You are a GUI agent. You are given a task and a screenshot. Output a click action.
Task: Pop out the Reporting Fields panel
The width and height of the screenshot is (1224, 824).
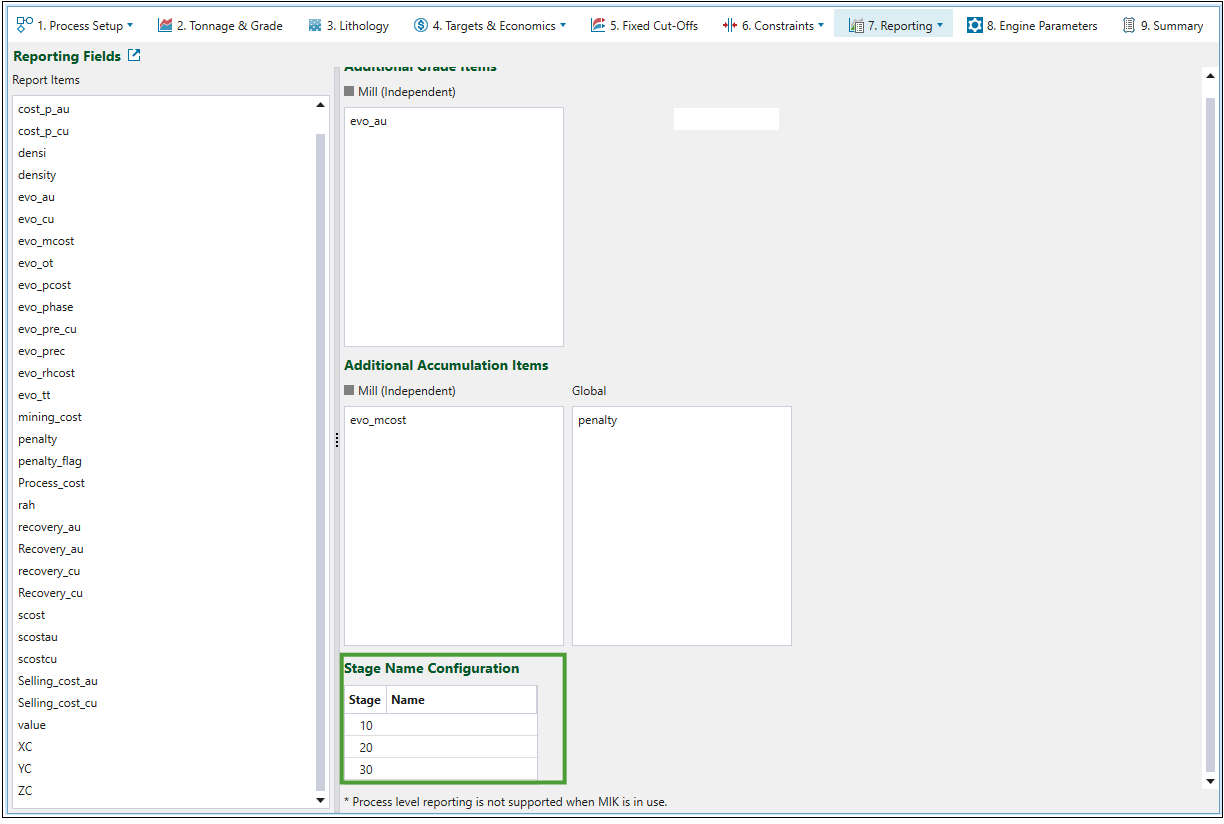coord(134,56)
